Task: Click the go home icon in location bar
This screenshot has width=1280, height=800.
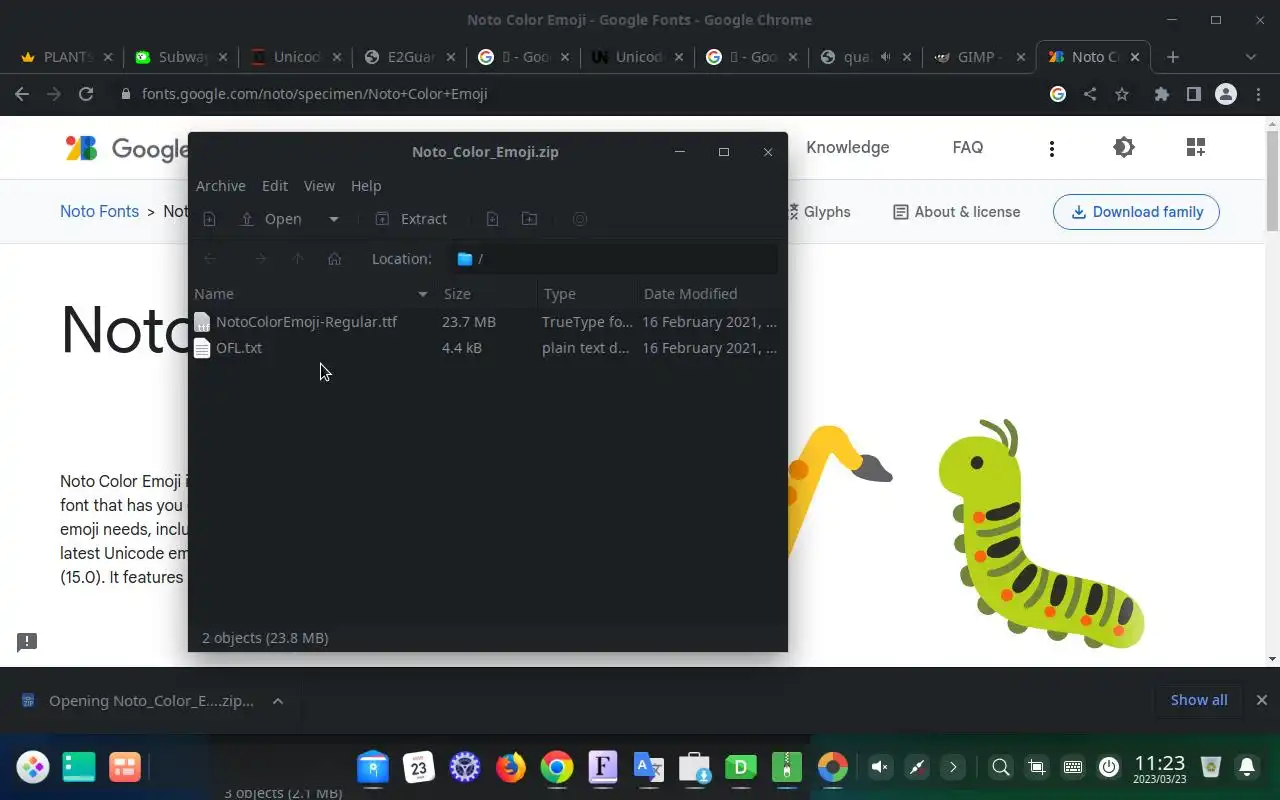Action: tap(335, 259)
